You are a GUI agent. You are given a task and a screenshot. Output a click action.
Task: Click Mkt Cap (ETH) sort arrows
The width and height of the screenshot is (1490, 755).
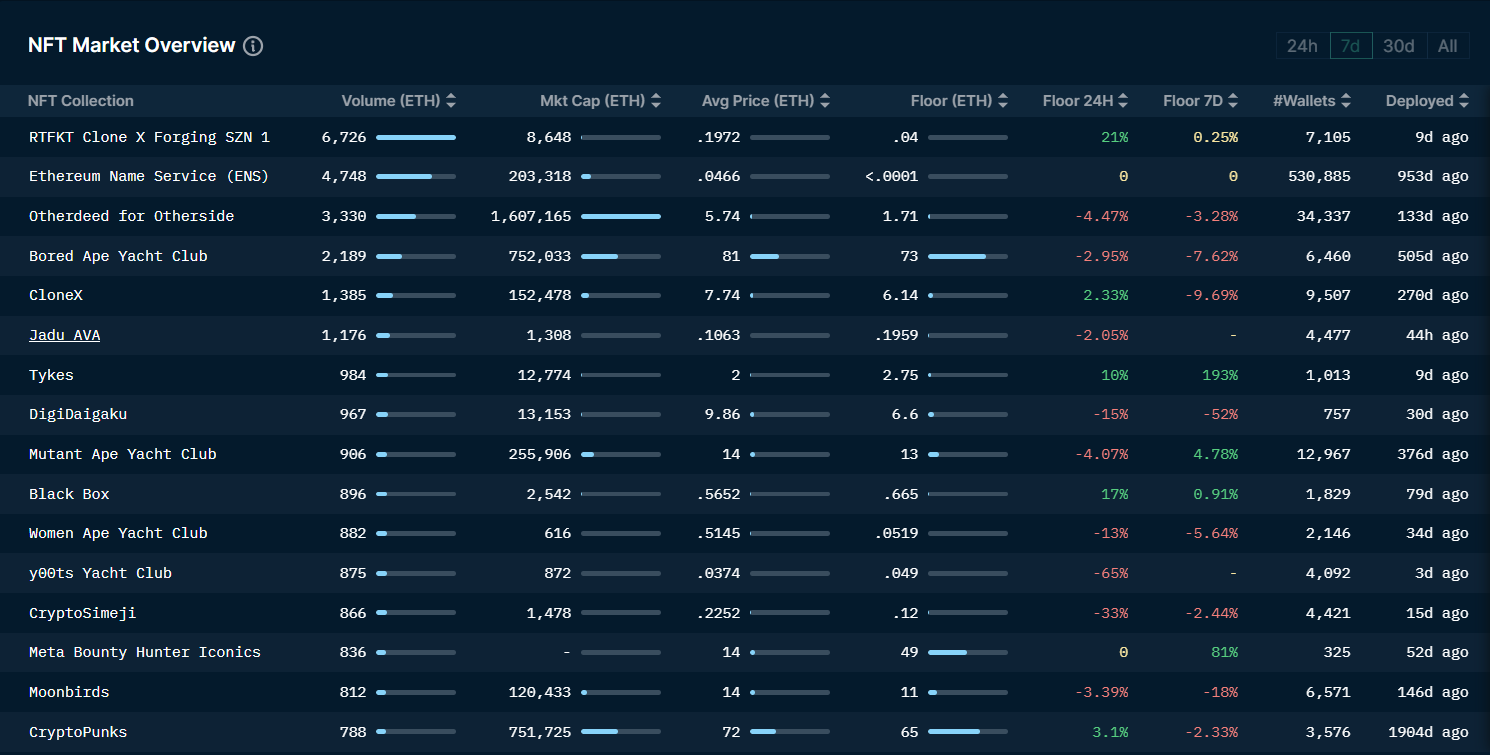pyautogui.click(x=656, y=101)
